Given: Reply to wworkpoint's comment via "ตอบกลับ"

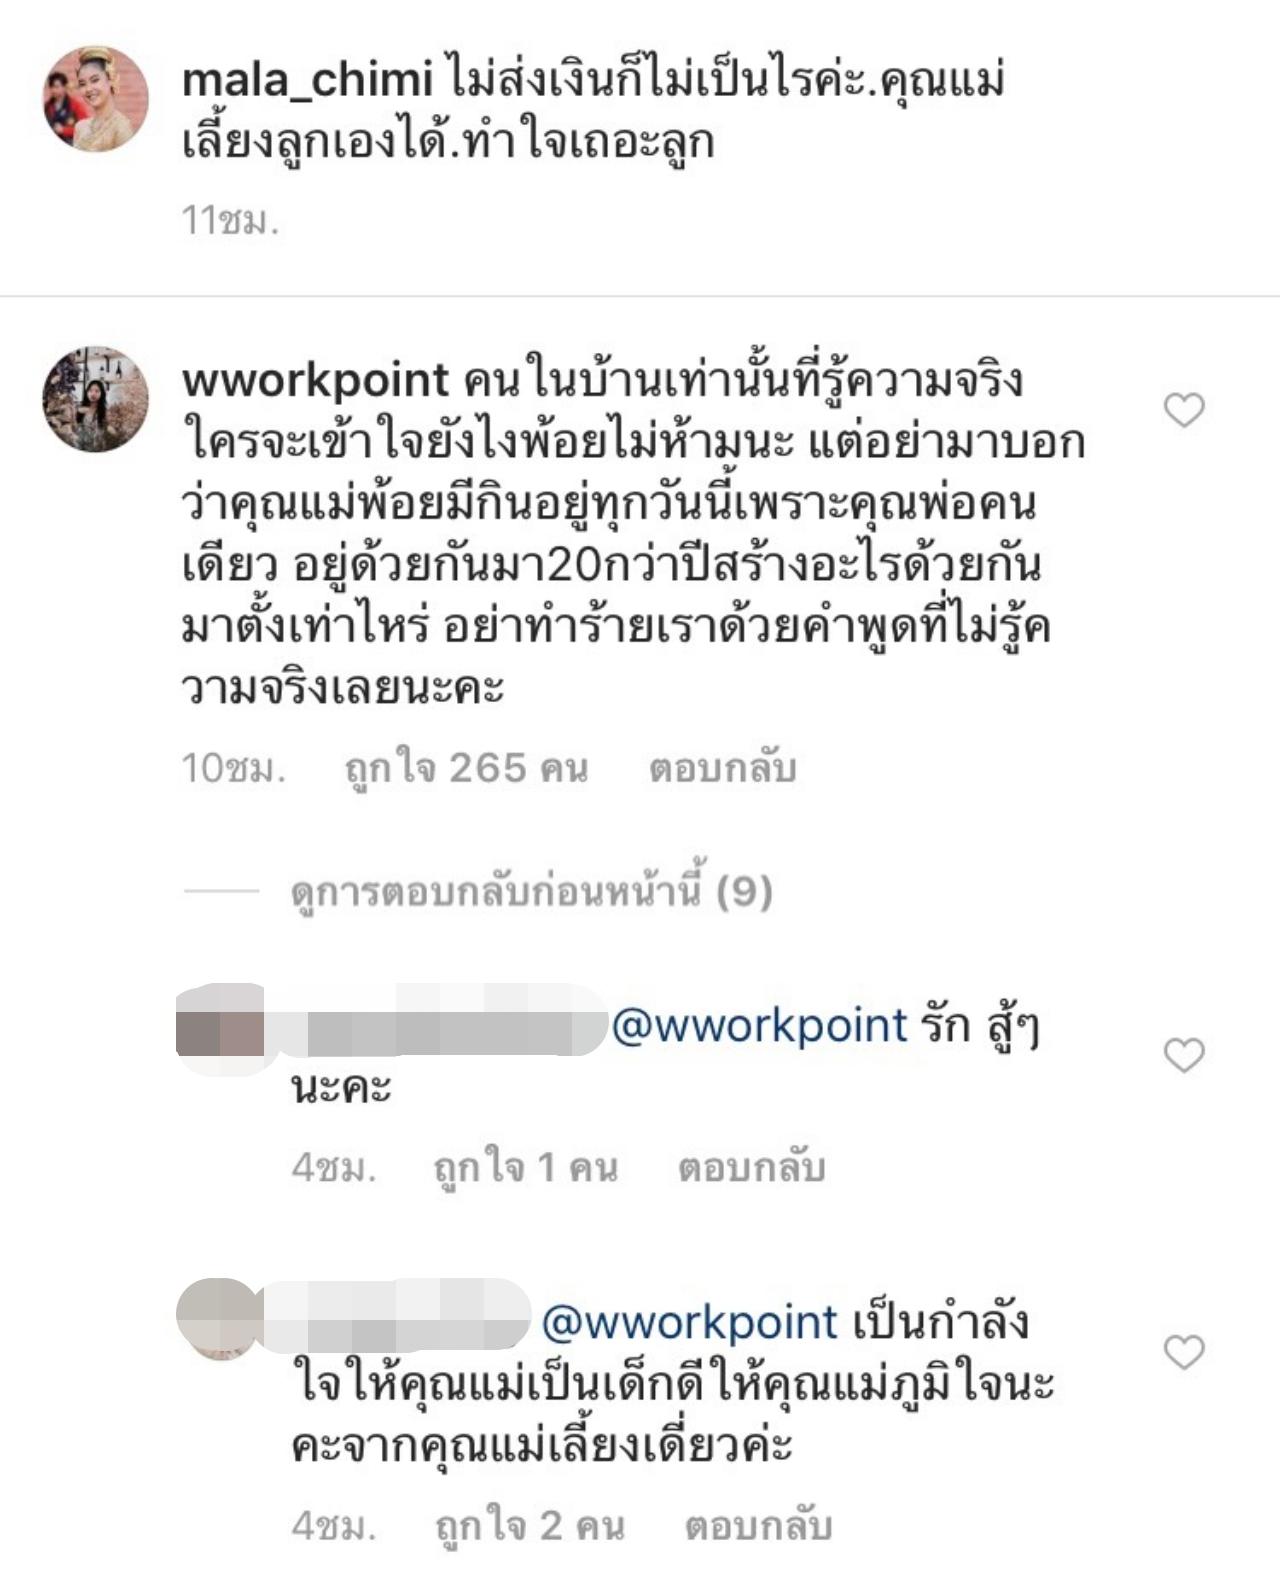Looking at the screenshot, I should (722, 768).
